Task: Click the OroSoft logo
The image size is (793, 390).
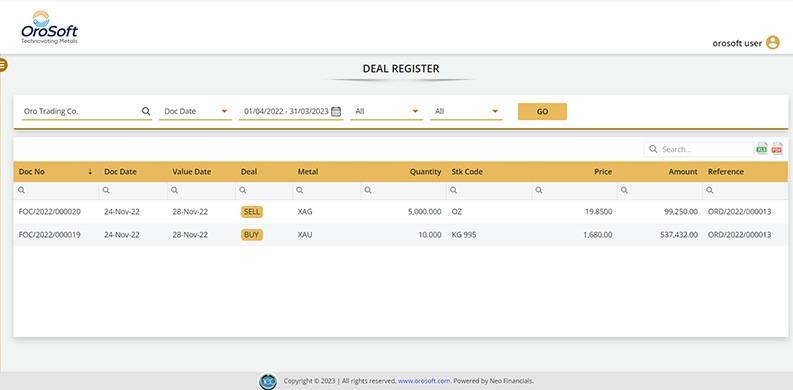Action: pos(49,27)
